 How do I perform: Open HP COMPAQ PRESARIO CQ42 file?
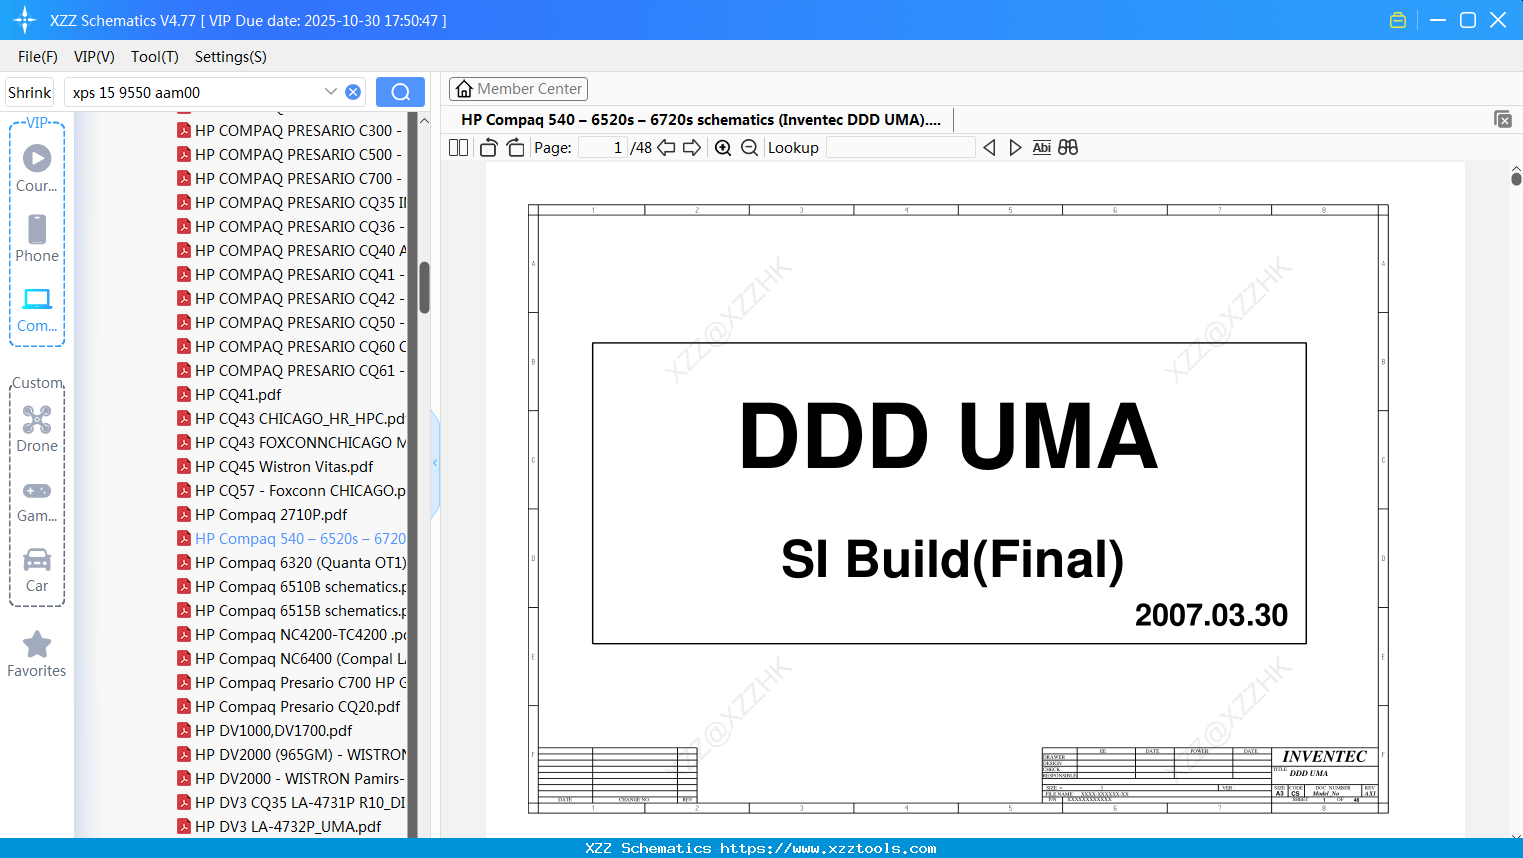pos(291,298)
